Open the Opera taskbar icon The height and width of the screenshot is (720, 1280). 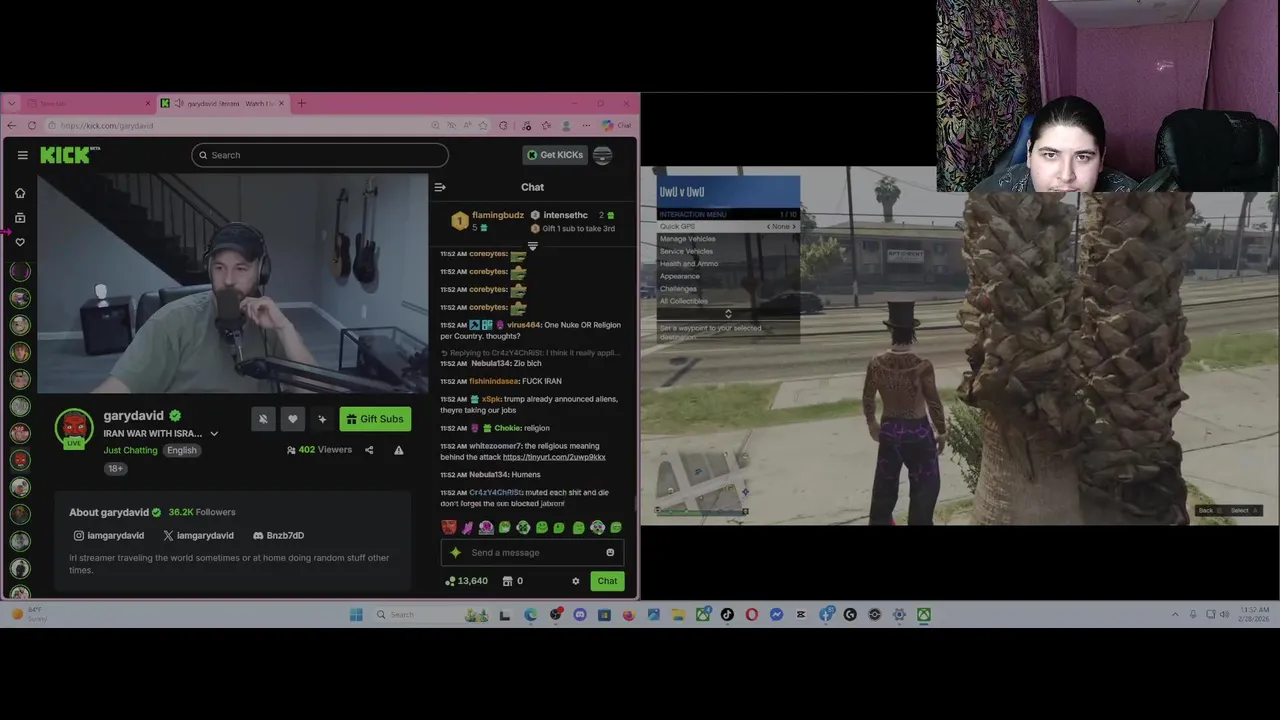[752, 615]
